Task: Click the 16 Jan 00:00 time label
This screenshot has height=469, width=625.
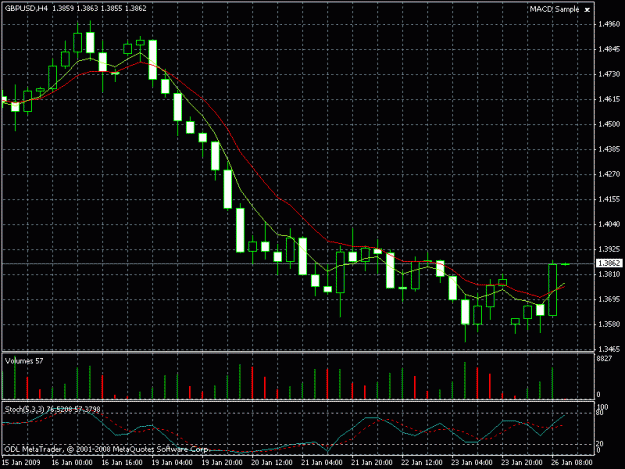Action: 72,462
